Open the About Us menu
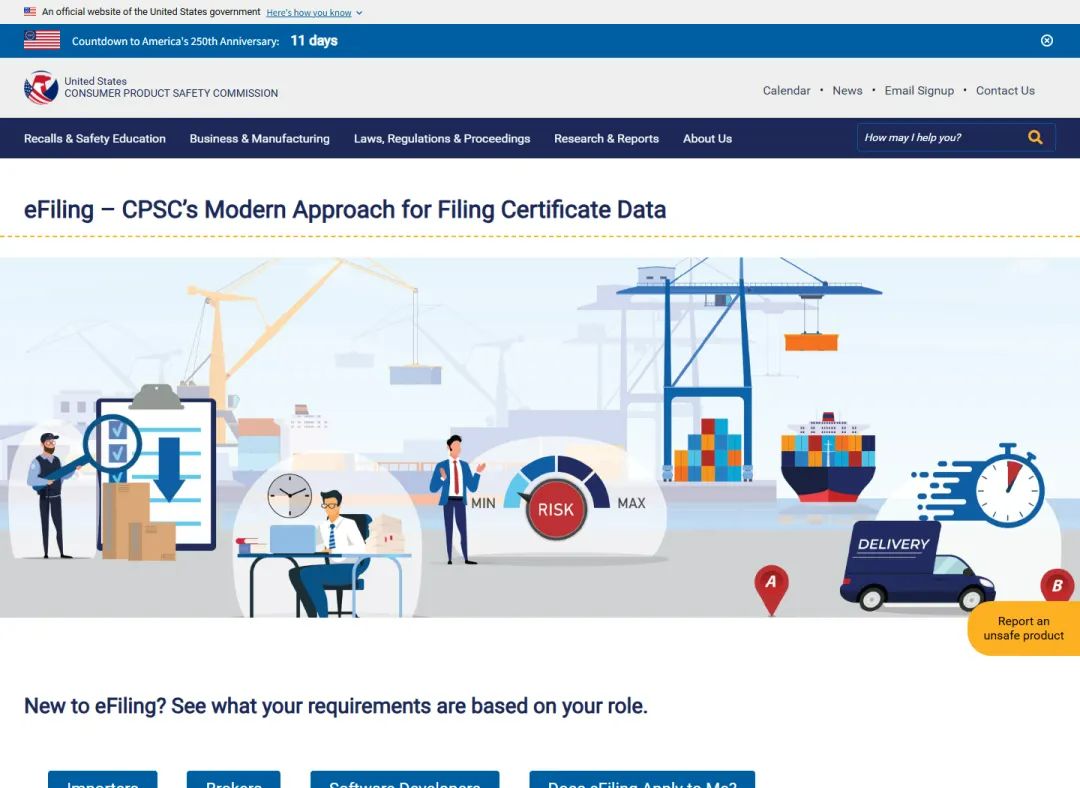The height and width of the screenshot is (788, 1080). coord(707,138)
